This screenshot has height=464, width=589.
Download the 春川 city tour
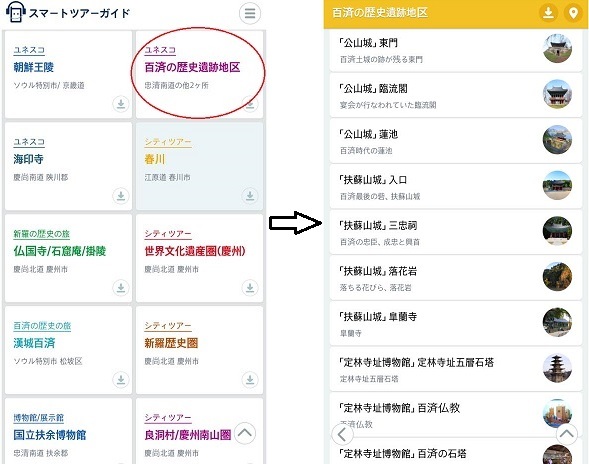pyautogui.click(x=250, y=196)
